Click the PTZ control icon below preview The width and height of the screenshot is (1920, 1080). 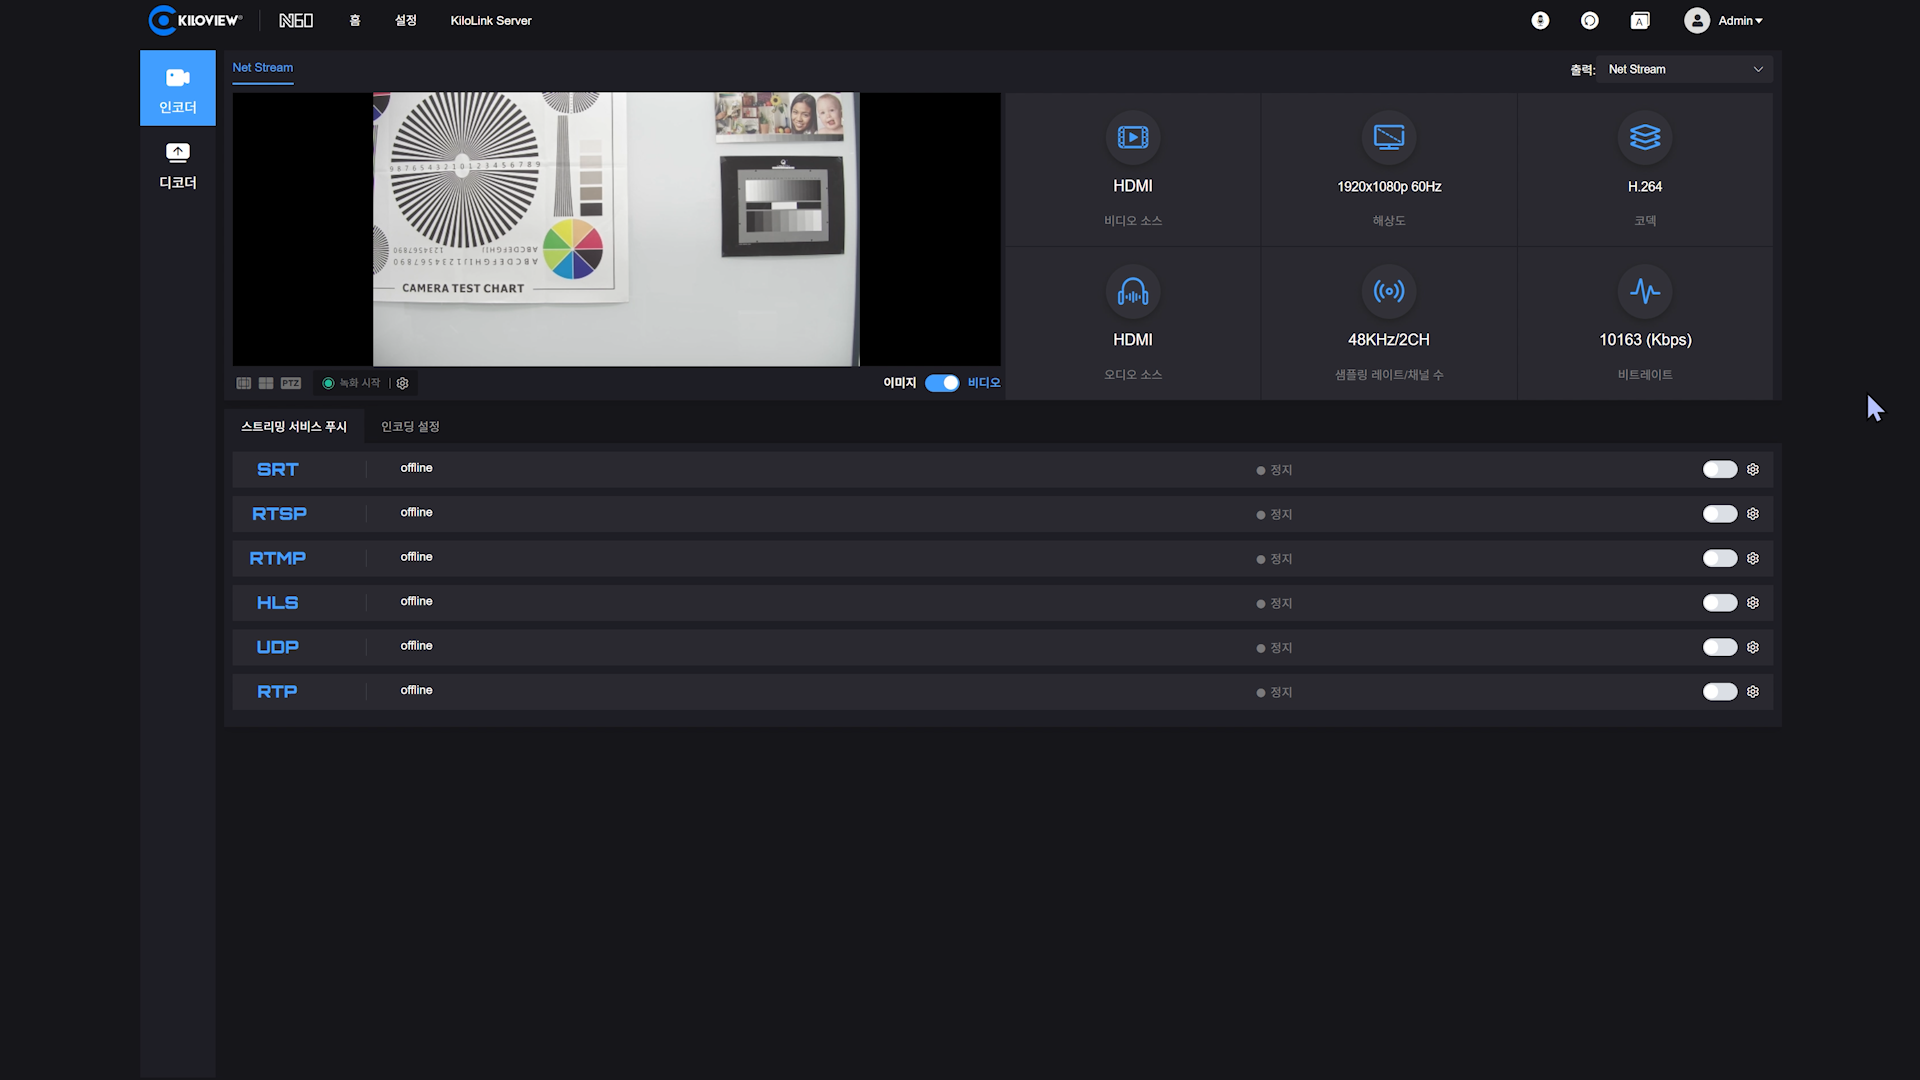pos(291,383)
